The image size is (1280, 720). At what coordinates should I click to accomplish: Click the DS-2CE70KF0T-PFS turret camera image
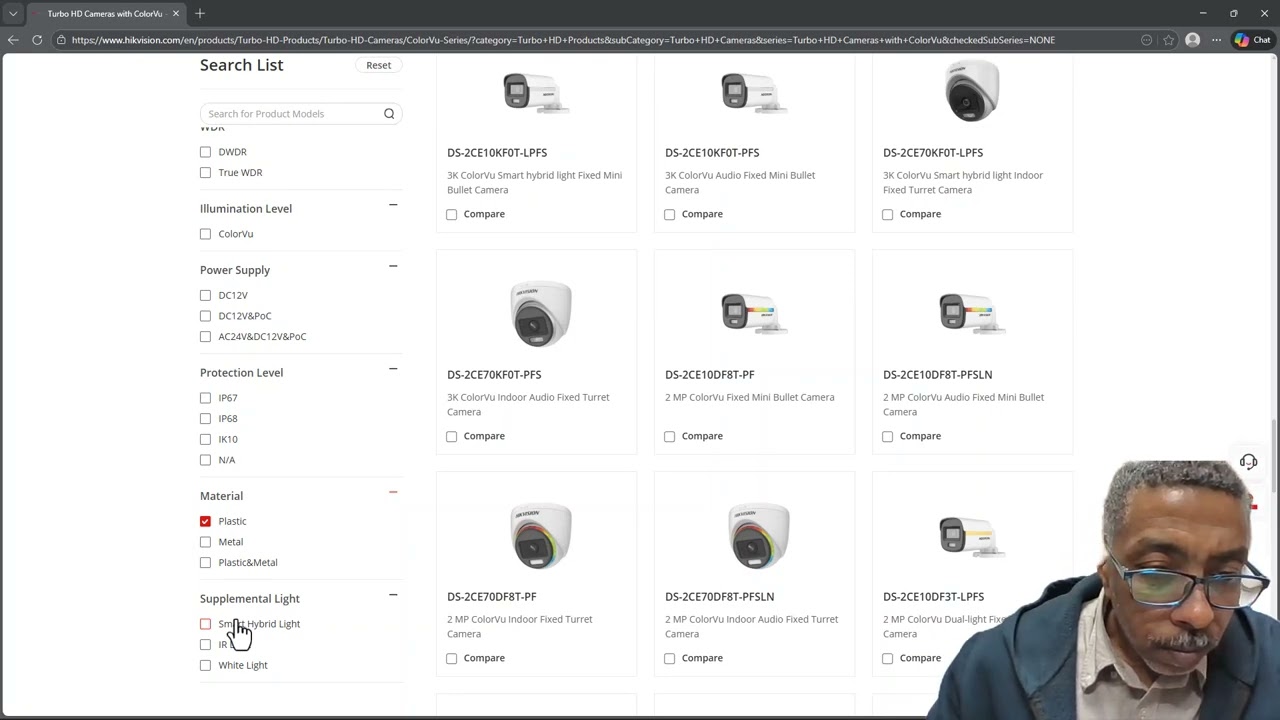click(541, 313)
